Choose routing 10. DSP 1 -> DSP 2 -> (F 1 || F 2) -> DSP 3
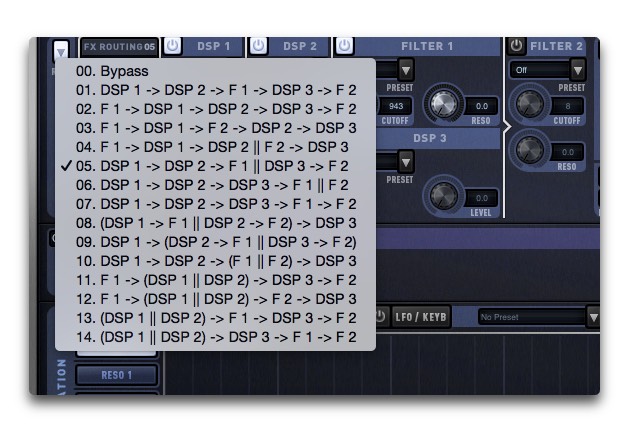 tap(215, 261)
